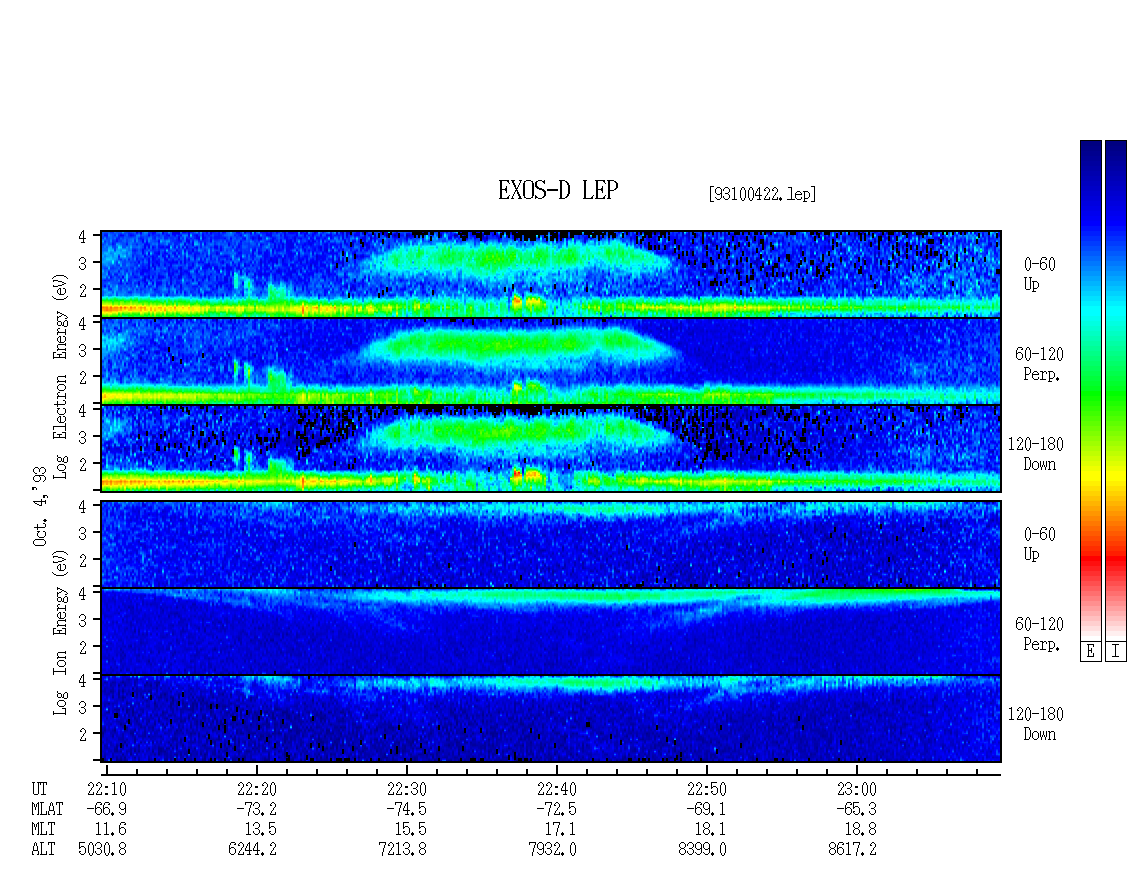
Task: Click the MLT value 15.5
Action: point(410,830)
